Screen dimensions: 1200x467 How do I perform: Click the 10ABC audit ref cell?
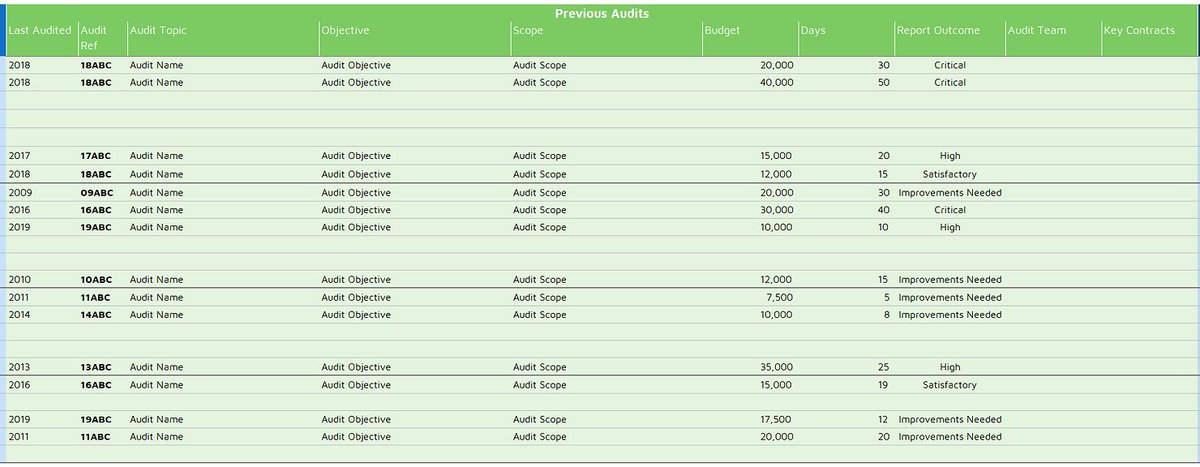(x=96, y=280)
